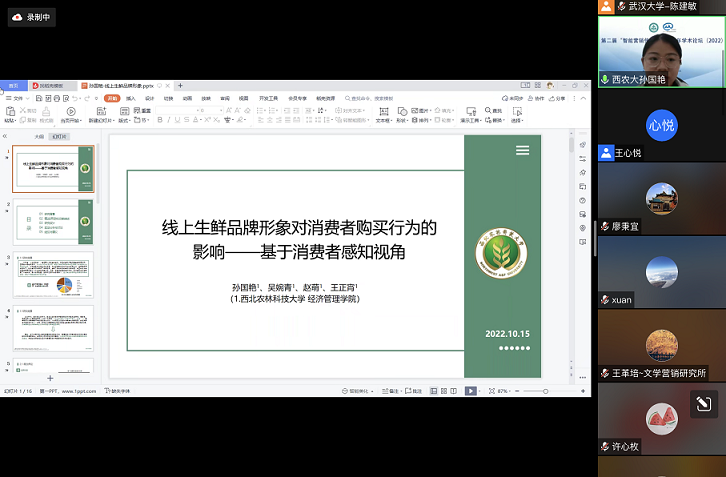This screenshot has height=477, width=726.
Task: Click the 分享 share button
Action: [x=558, y=98]
